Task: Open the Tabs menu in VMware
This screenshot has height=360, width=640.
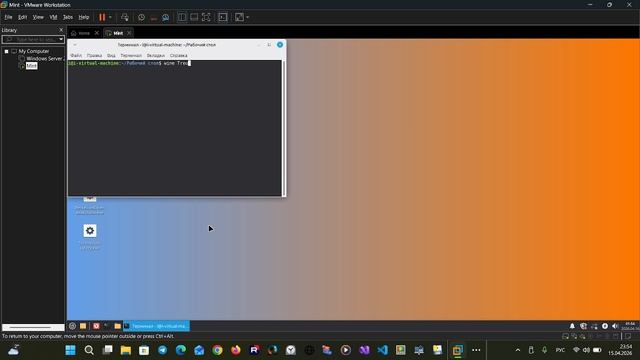Action: [x=68, y=17]
